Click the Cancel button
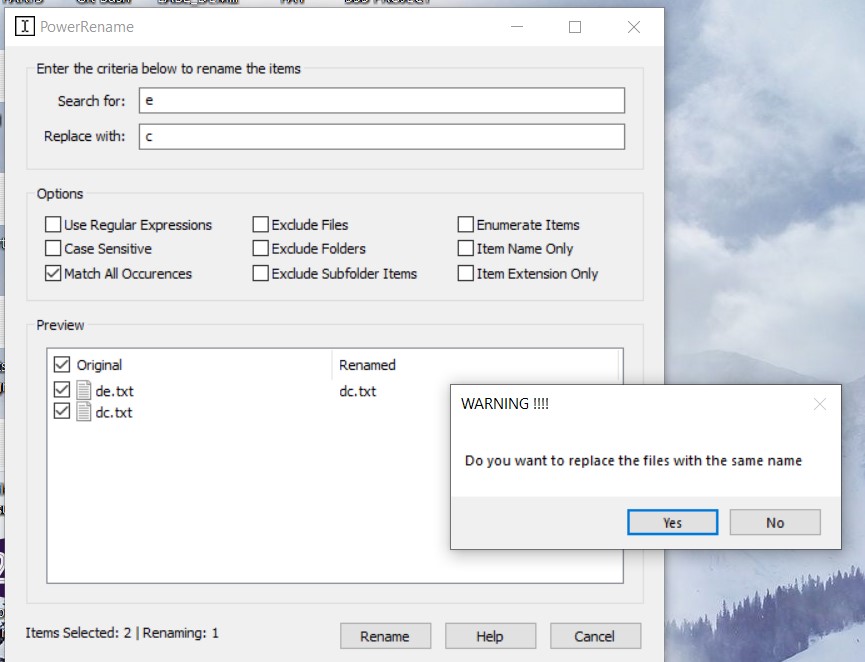The height and width of the screenshot is (662, 865). (x=595, y=636)
